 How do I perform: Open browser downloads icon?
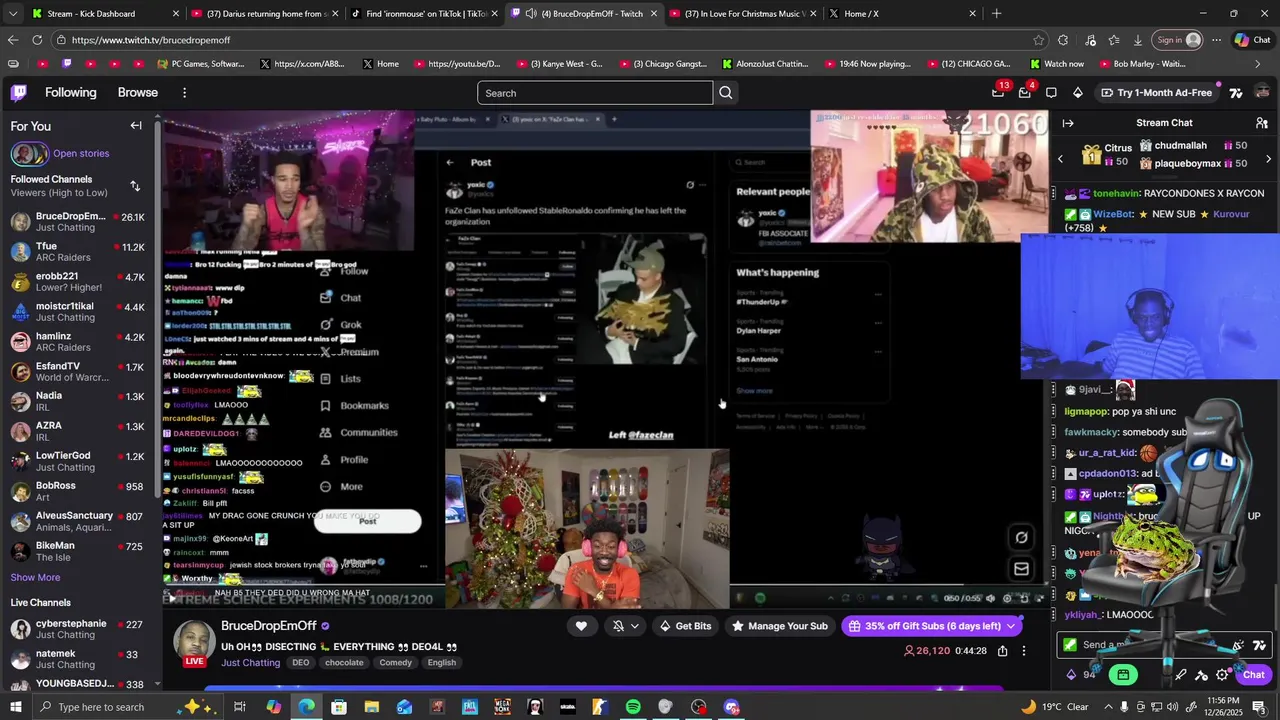(x=1138, y=40)
